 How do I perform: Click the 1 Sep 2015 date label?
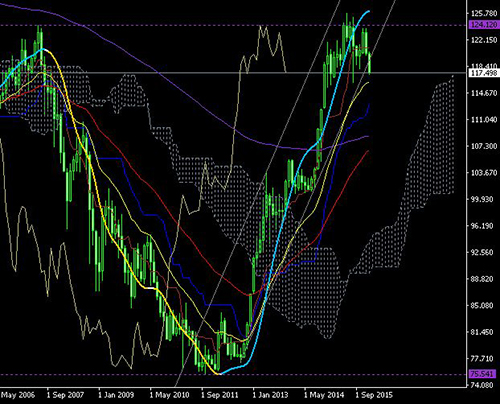374,395
